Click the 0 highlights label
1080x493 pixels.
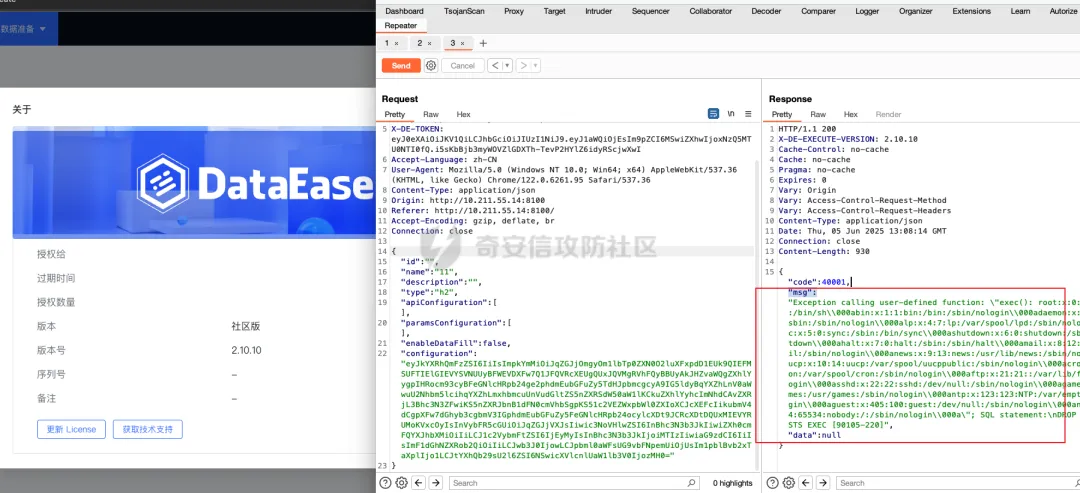[732, 483]
